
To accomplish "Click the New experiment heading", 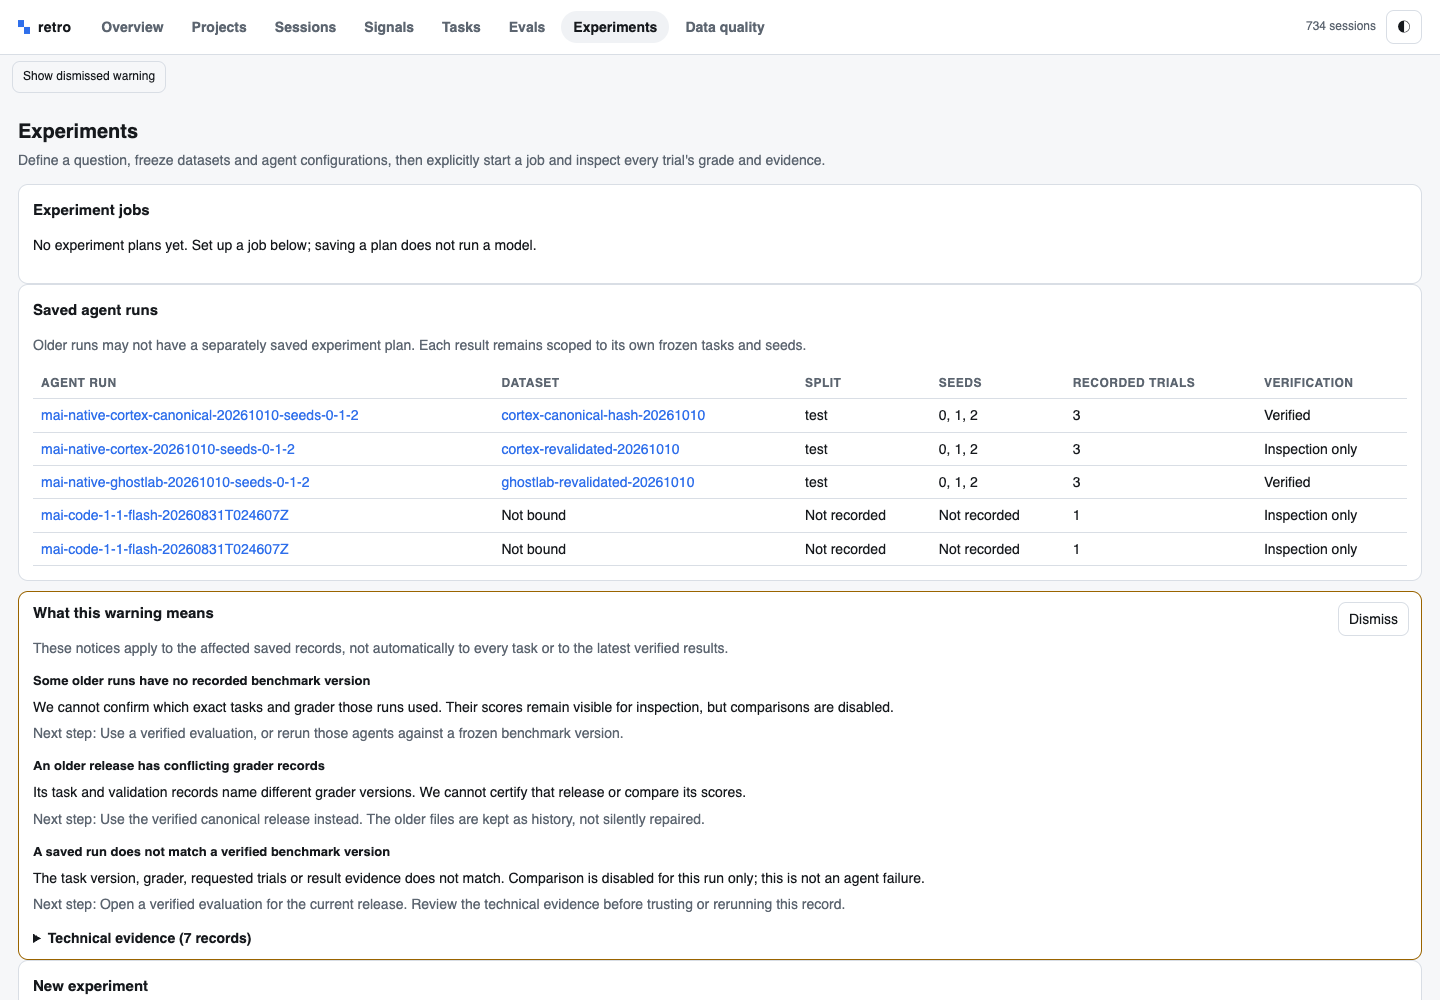I will coord(90,986).
